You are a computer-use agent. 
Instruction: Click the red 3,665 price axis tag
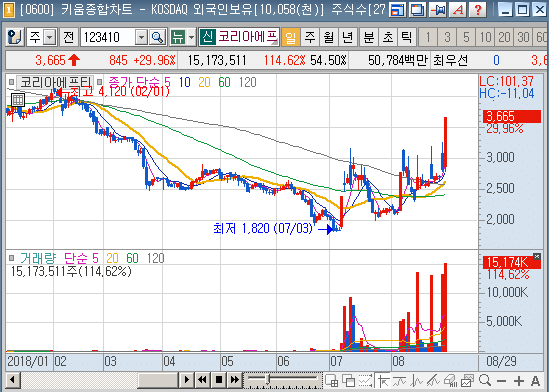(x=512, y=116)
